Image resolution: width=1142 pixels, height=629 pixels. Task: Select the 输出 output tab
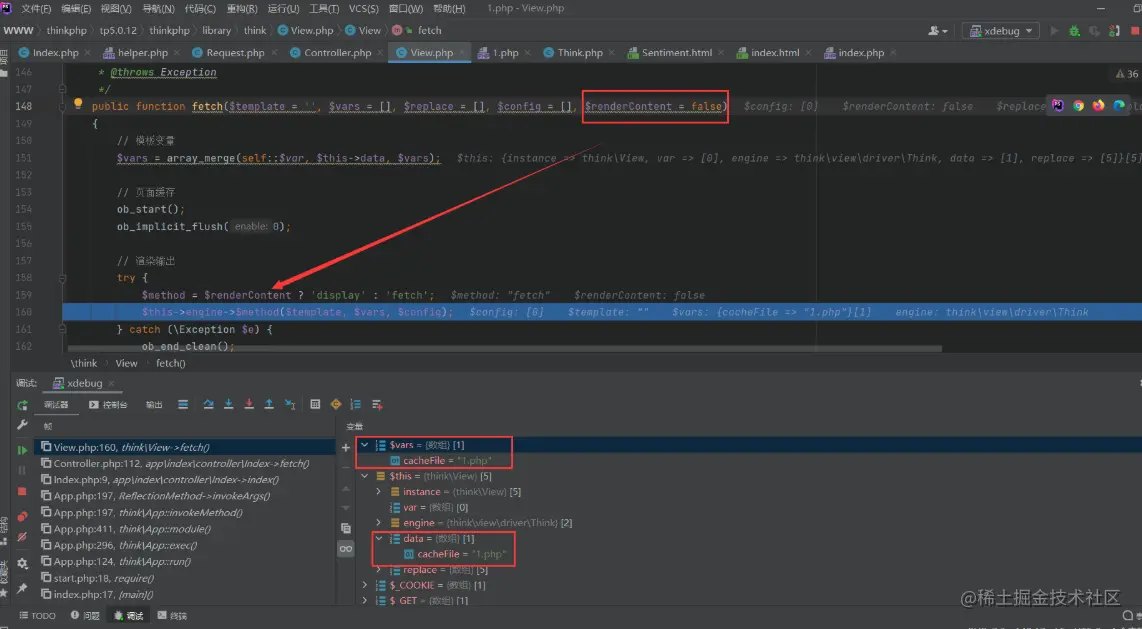[x=154, y=405]
